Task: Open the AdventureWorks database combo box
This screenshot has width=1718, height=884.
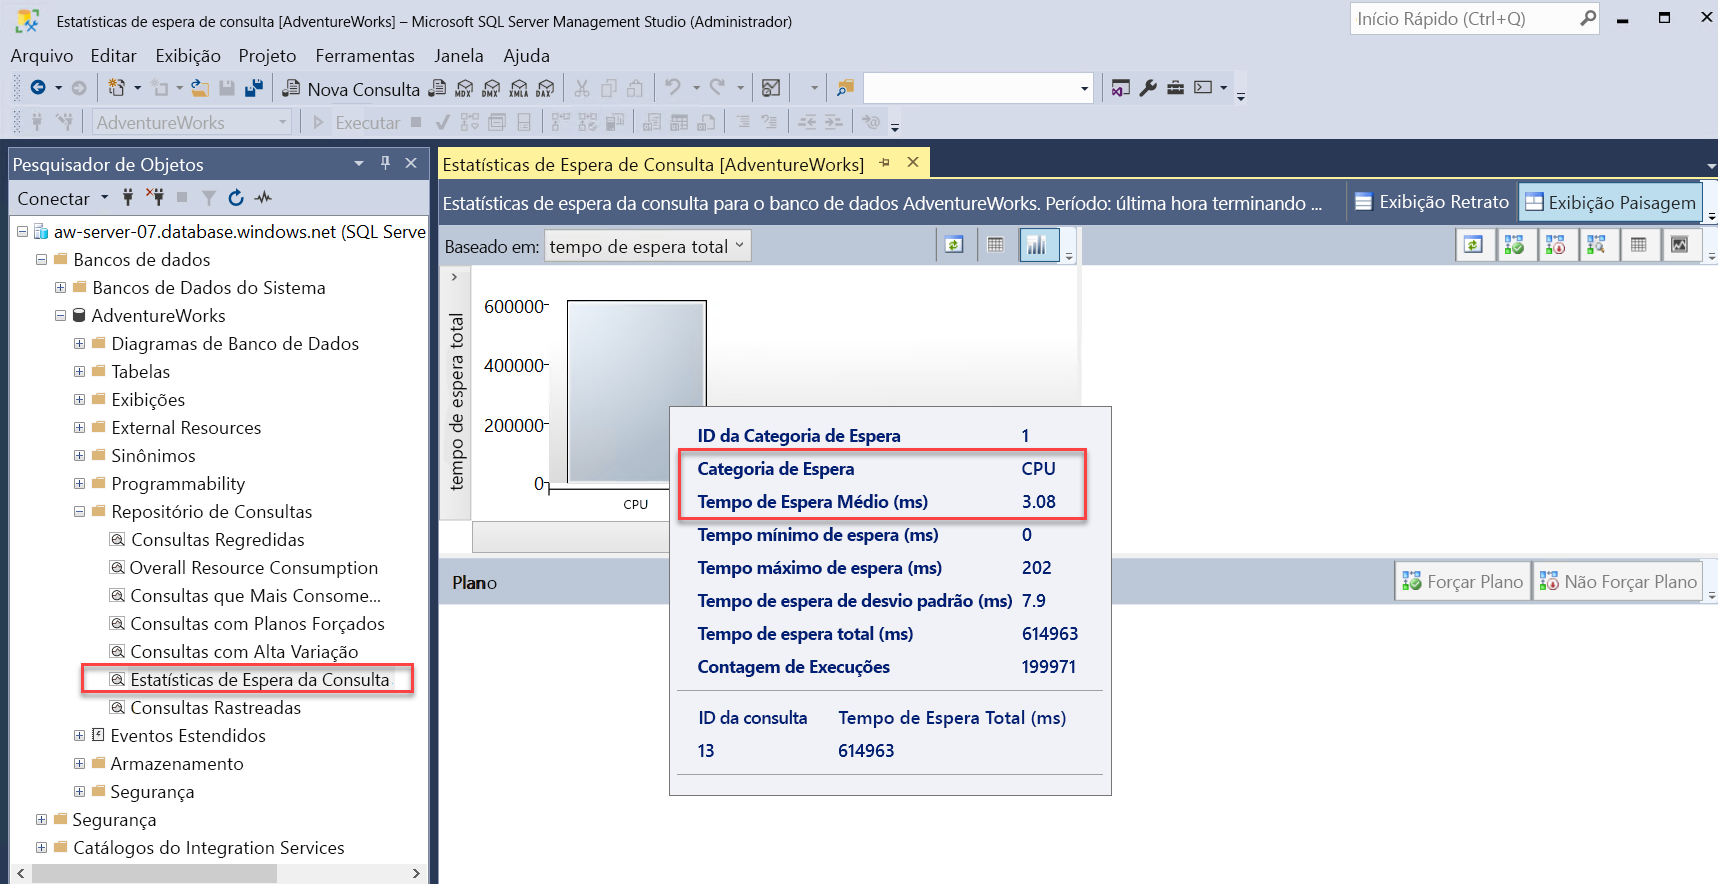Action: pos(192,122)
